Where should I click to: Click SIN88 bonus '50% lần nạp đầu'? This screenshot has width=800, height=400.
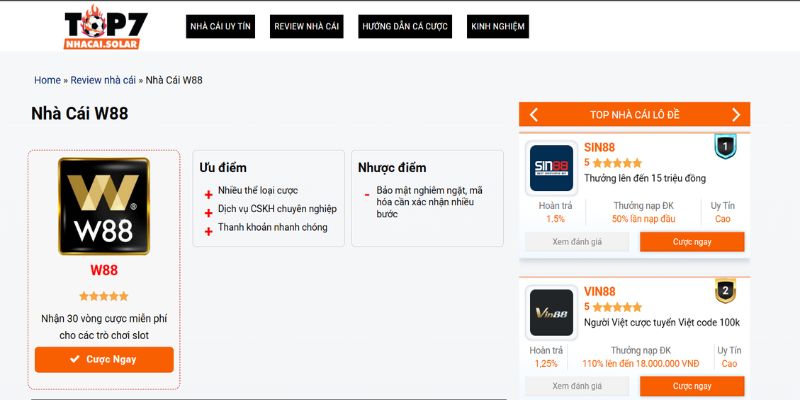[x=643, y=219]
